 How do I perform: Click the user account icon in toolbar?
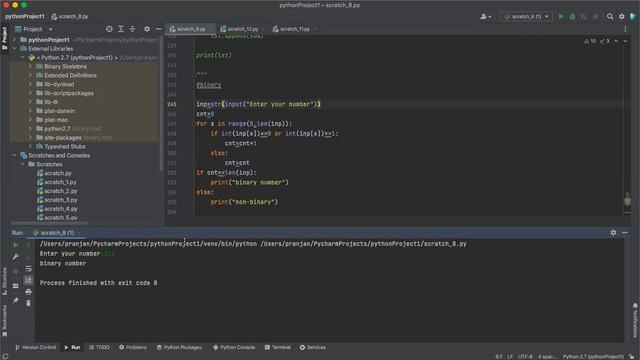[485, 16]
